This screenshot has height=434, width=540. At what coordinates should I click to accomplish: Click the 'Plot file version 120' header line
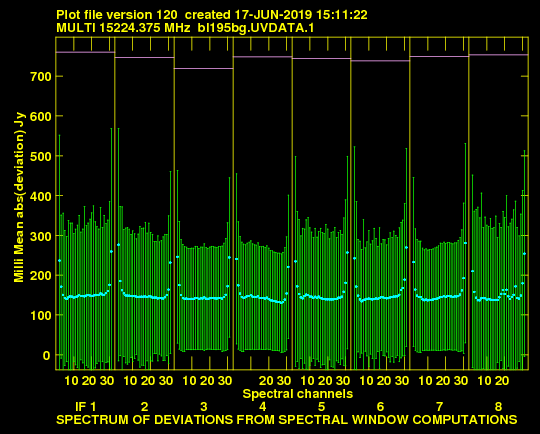tap(211, 15)
